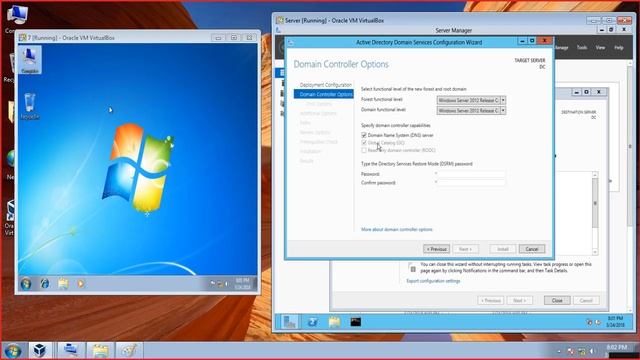Toggle Read only domain controller (RODC) checkbox

point(364,151)
